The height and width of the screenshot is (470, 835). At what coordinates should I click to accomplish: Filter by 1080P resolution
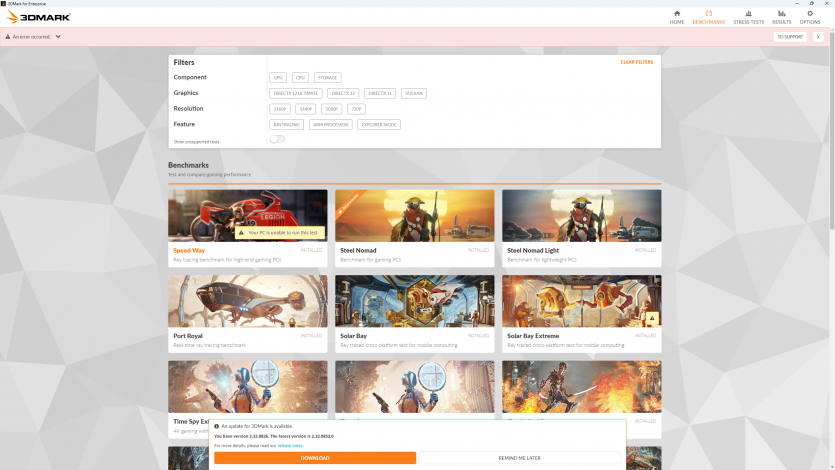331,109
